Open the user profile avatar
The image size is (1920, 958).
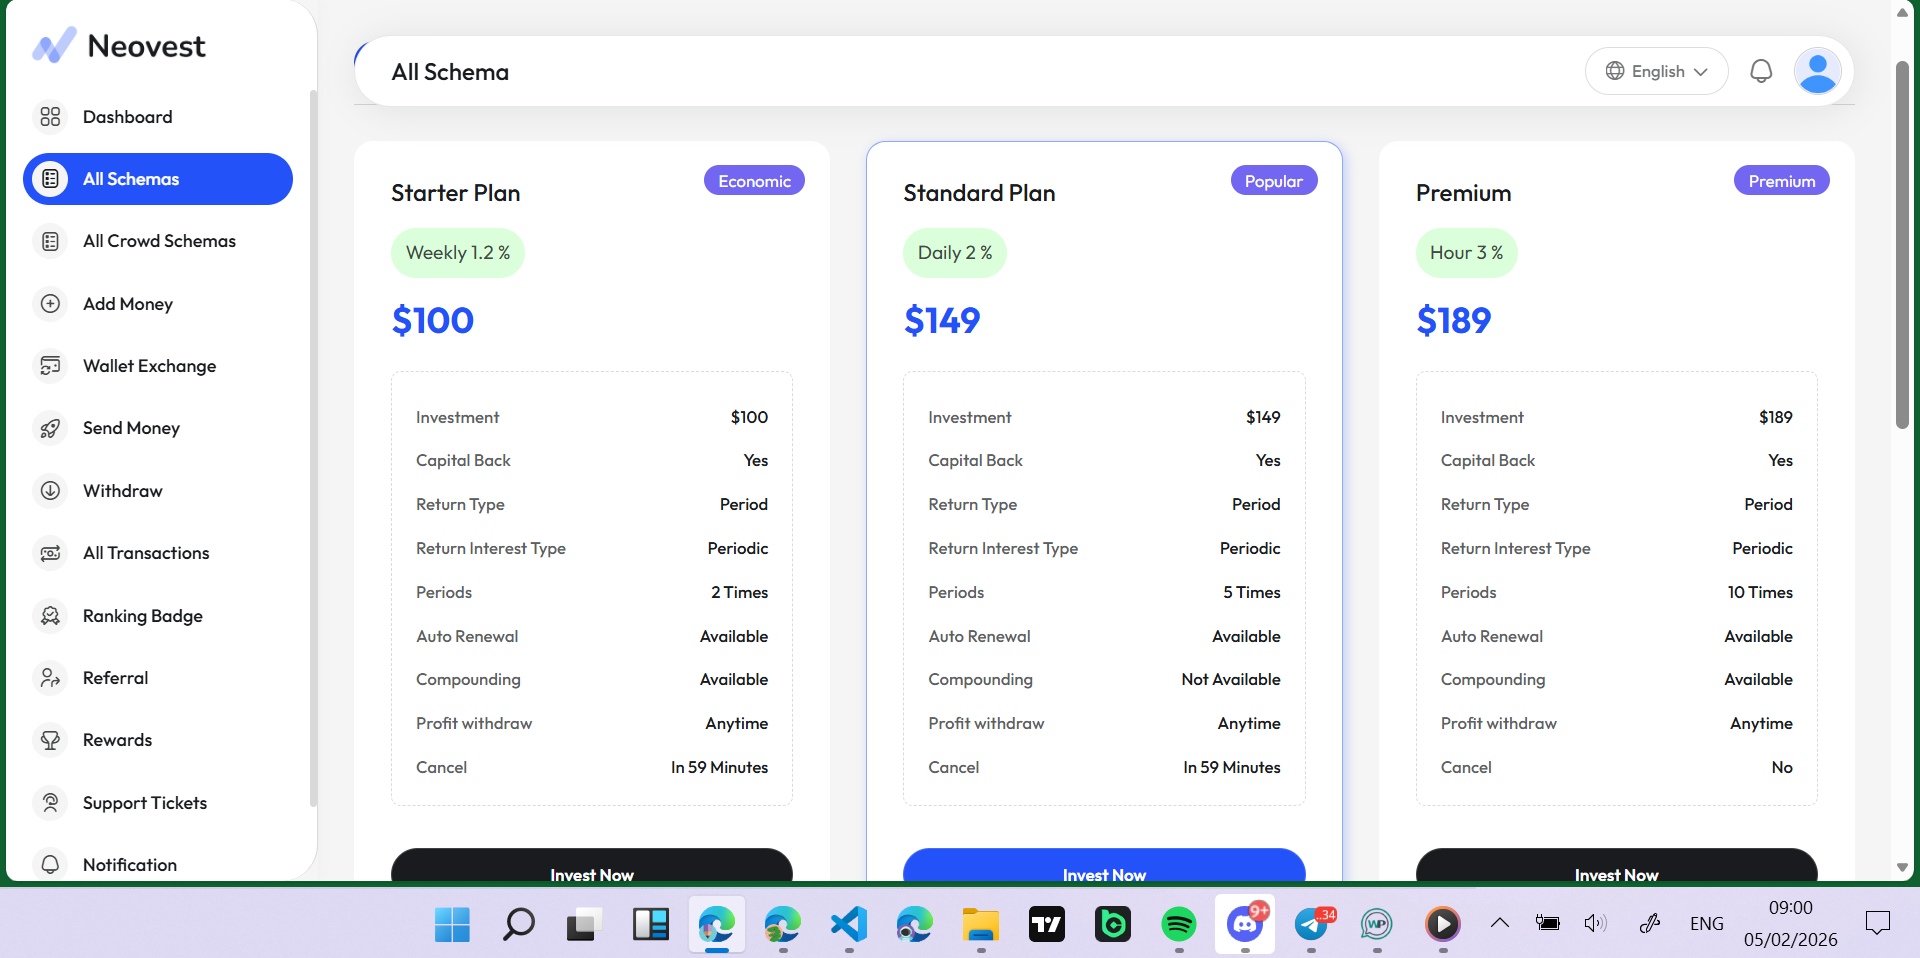1818,71
